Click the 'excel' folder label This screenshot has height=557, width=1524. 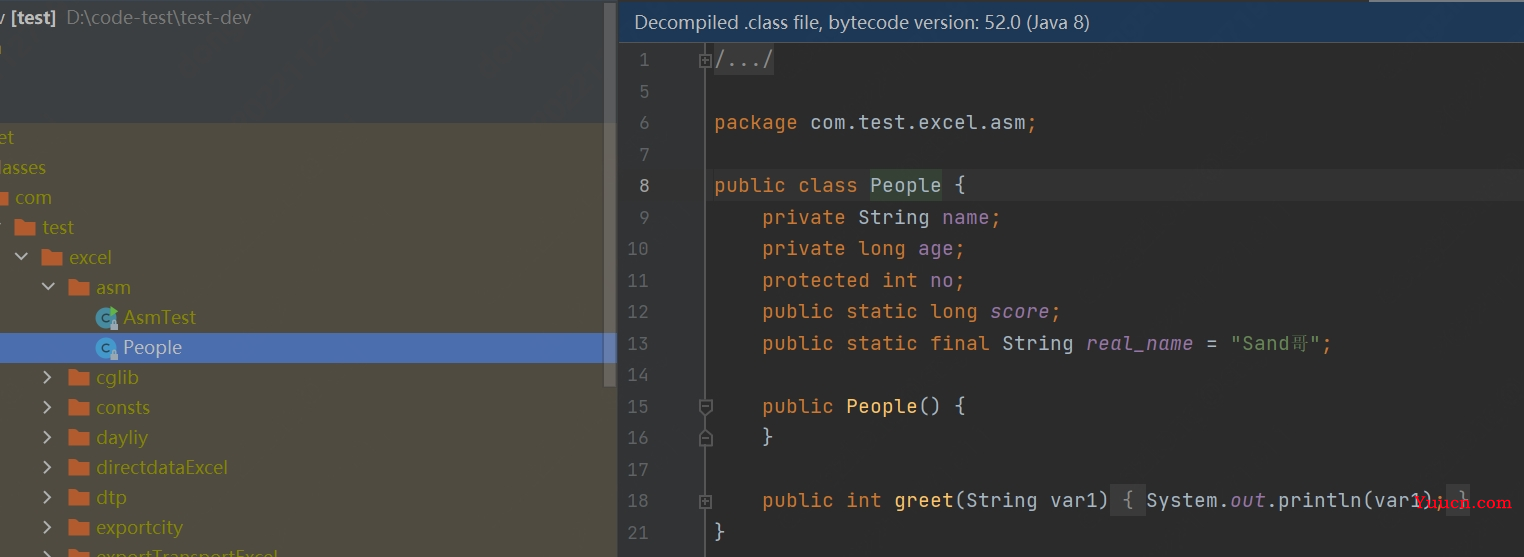(x=90, y=258)
